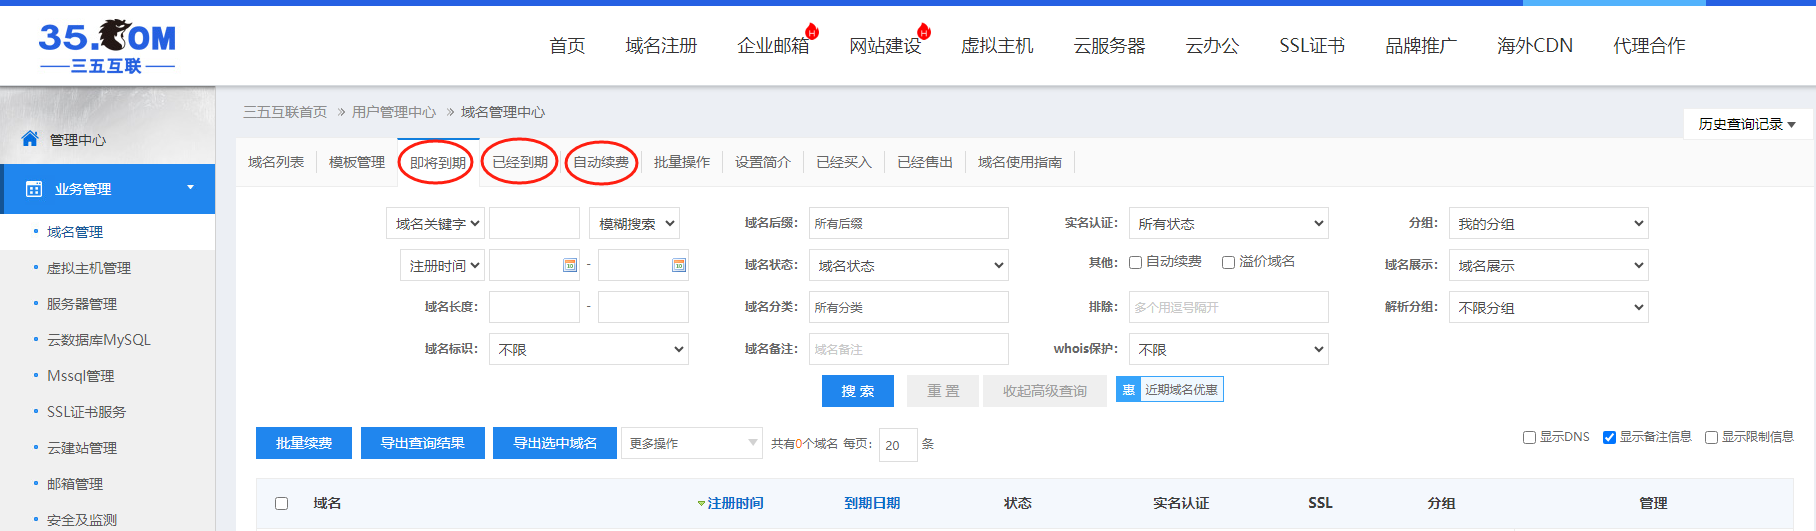Viewport: 1816px width, 531px height.
Task: Open the end date calendar picker icon
Action: (x=679, y=265)
